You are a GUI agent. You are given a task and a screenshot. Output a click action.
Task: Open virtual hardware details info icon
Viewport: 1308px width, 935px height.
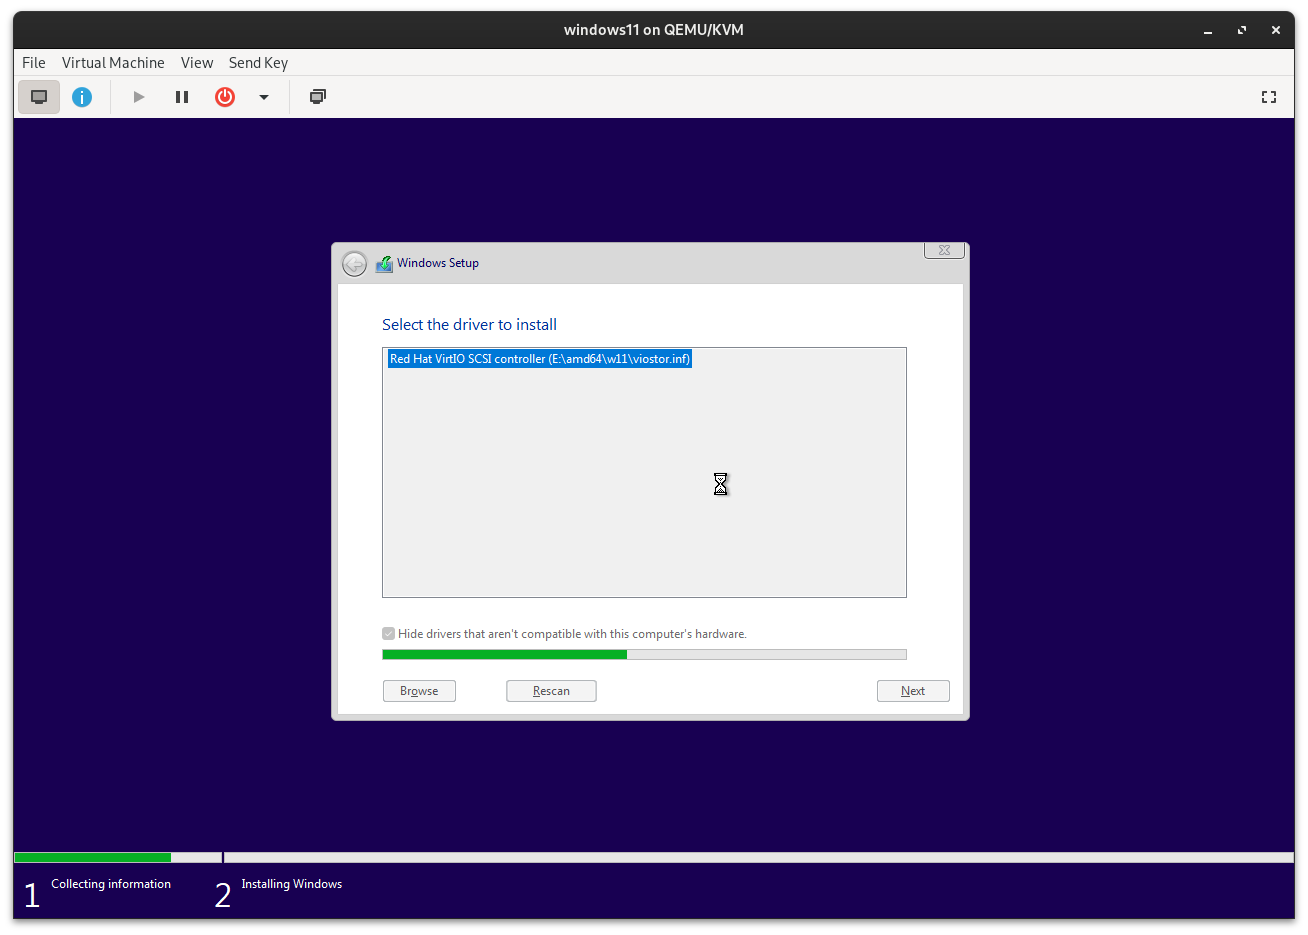tap(82, 97)
